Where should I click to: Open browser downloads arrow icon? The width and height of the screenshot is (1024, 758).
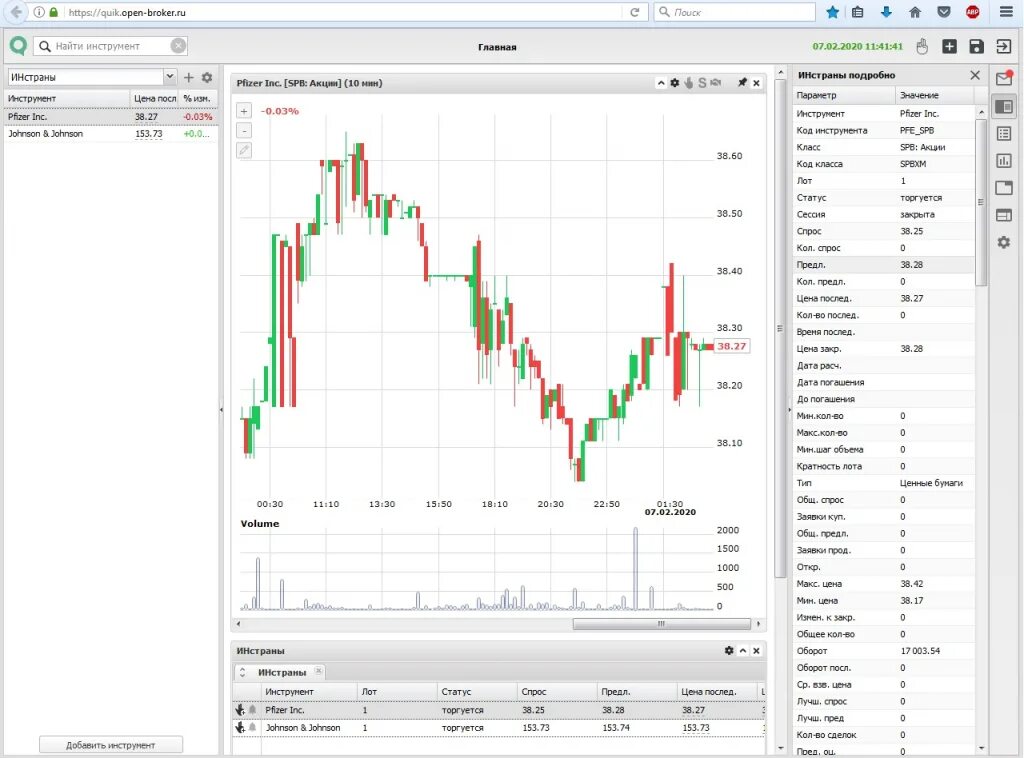(886, 12)
